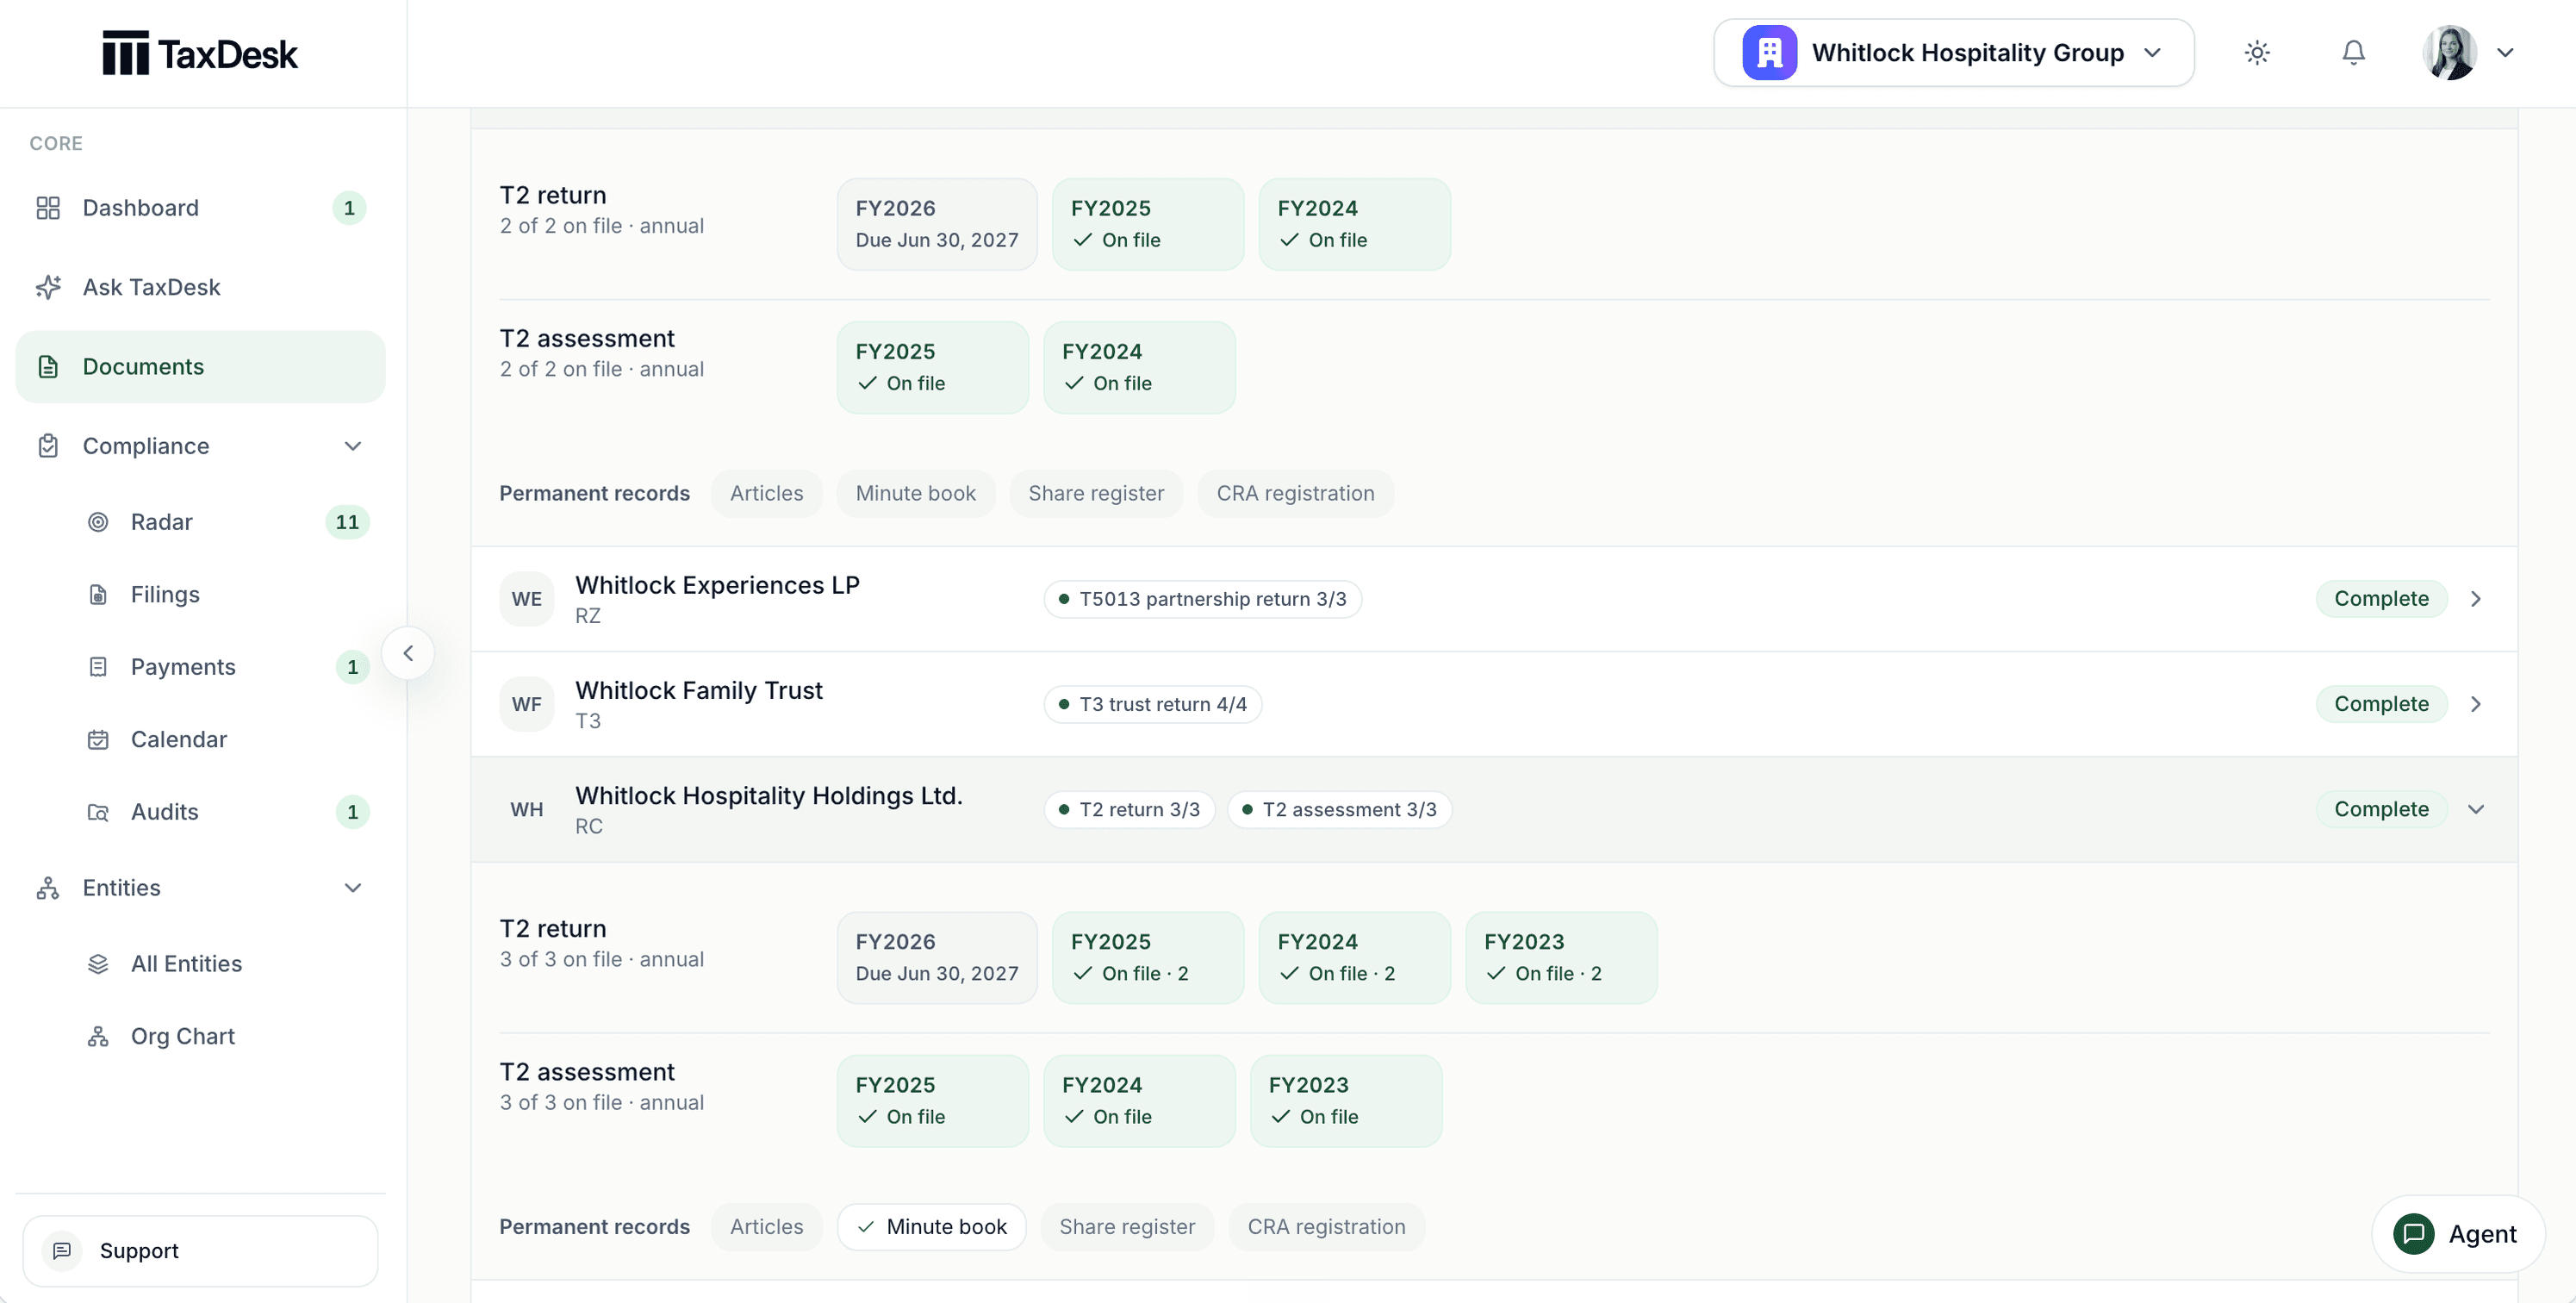Viewport: 2576px width, 1303px height.
Task: Open the account menu chevron beside avatar
Action: pyautogui.click(x=2505, y=53)
